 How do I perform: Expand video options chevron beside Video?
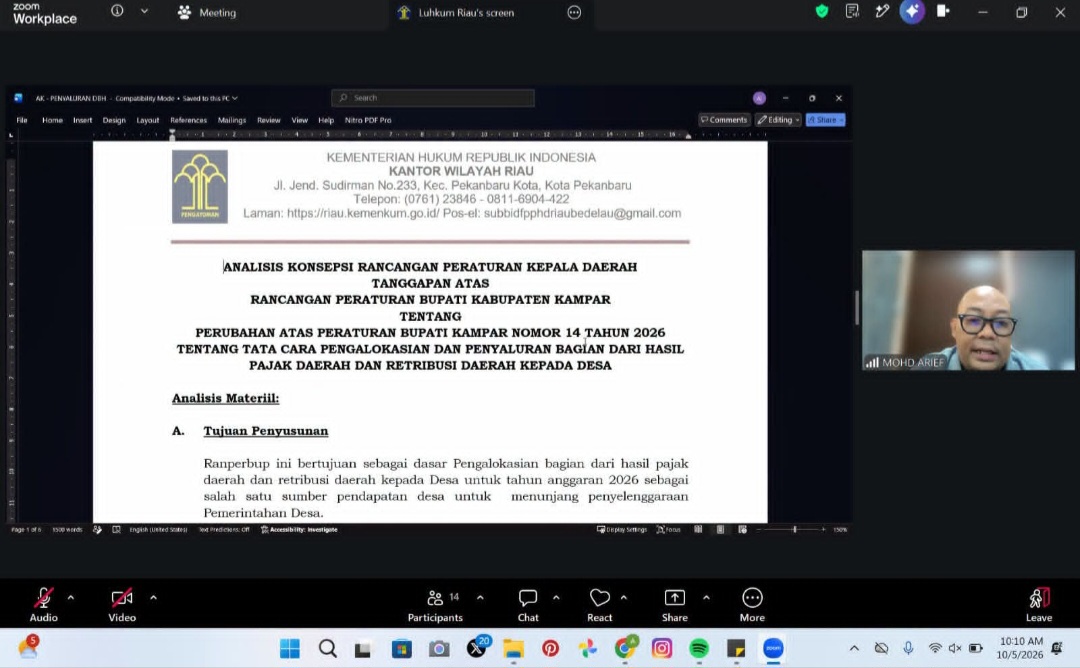pos(153,598)
